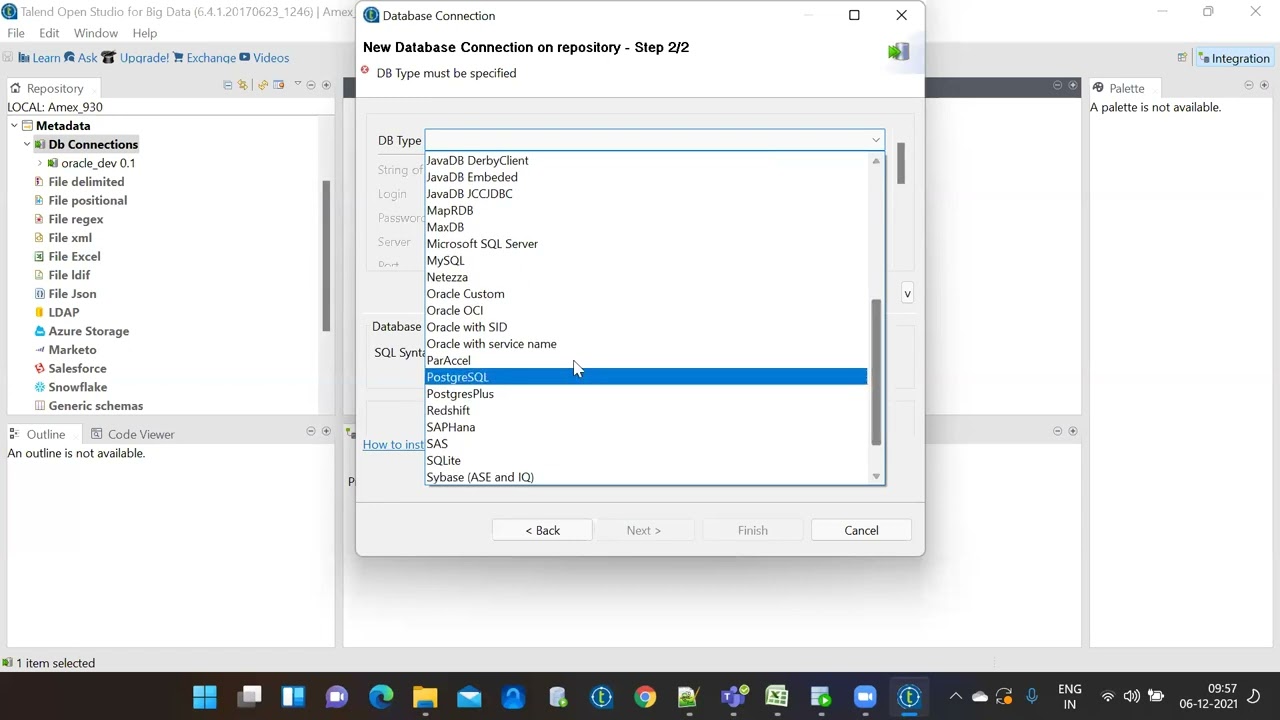Select MySQL in DB Type list
This screenshot has width=1280, height=720.
click(646, 260)
